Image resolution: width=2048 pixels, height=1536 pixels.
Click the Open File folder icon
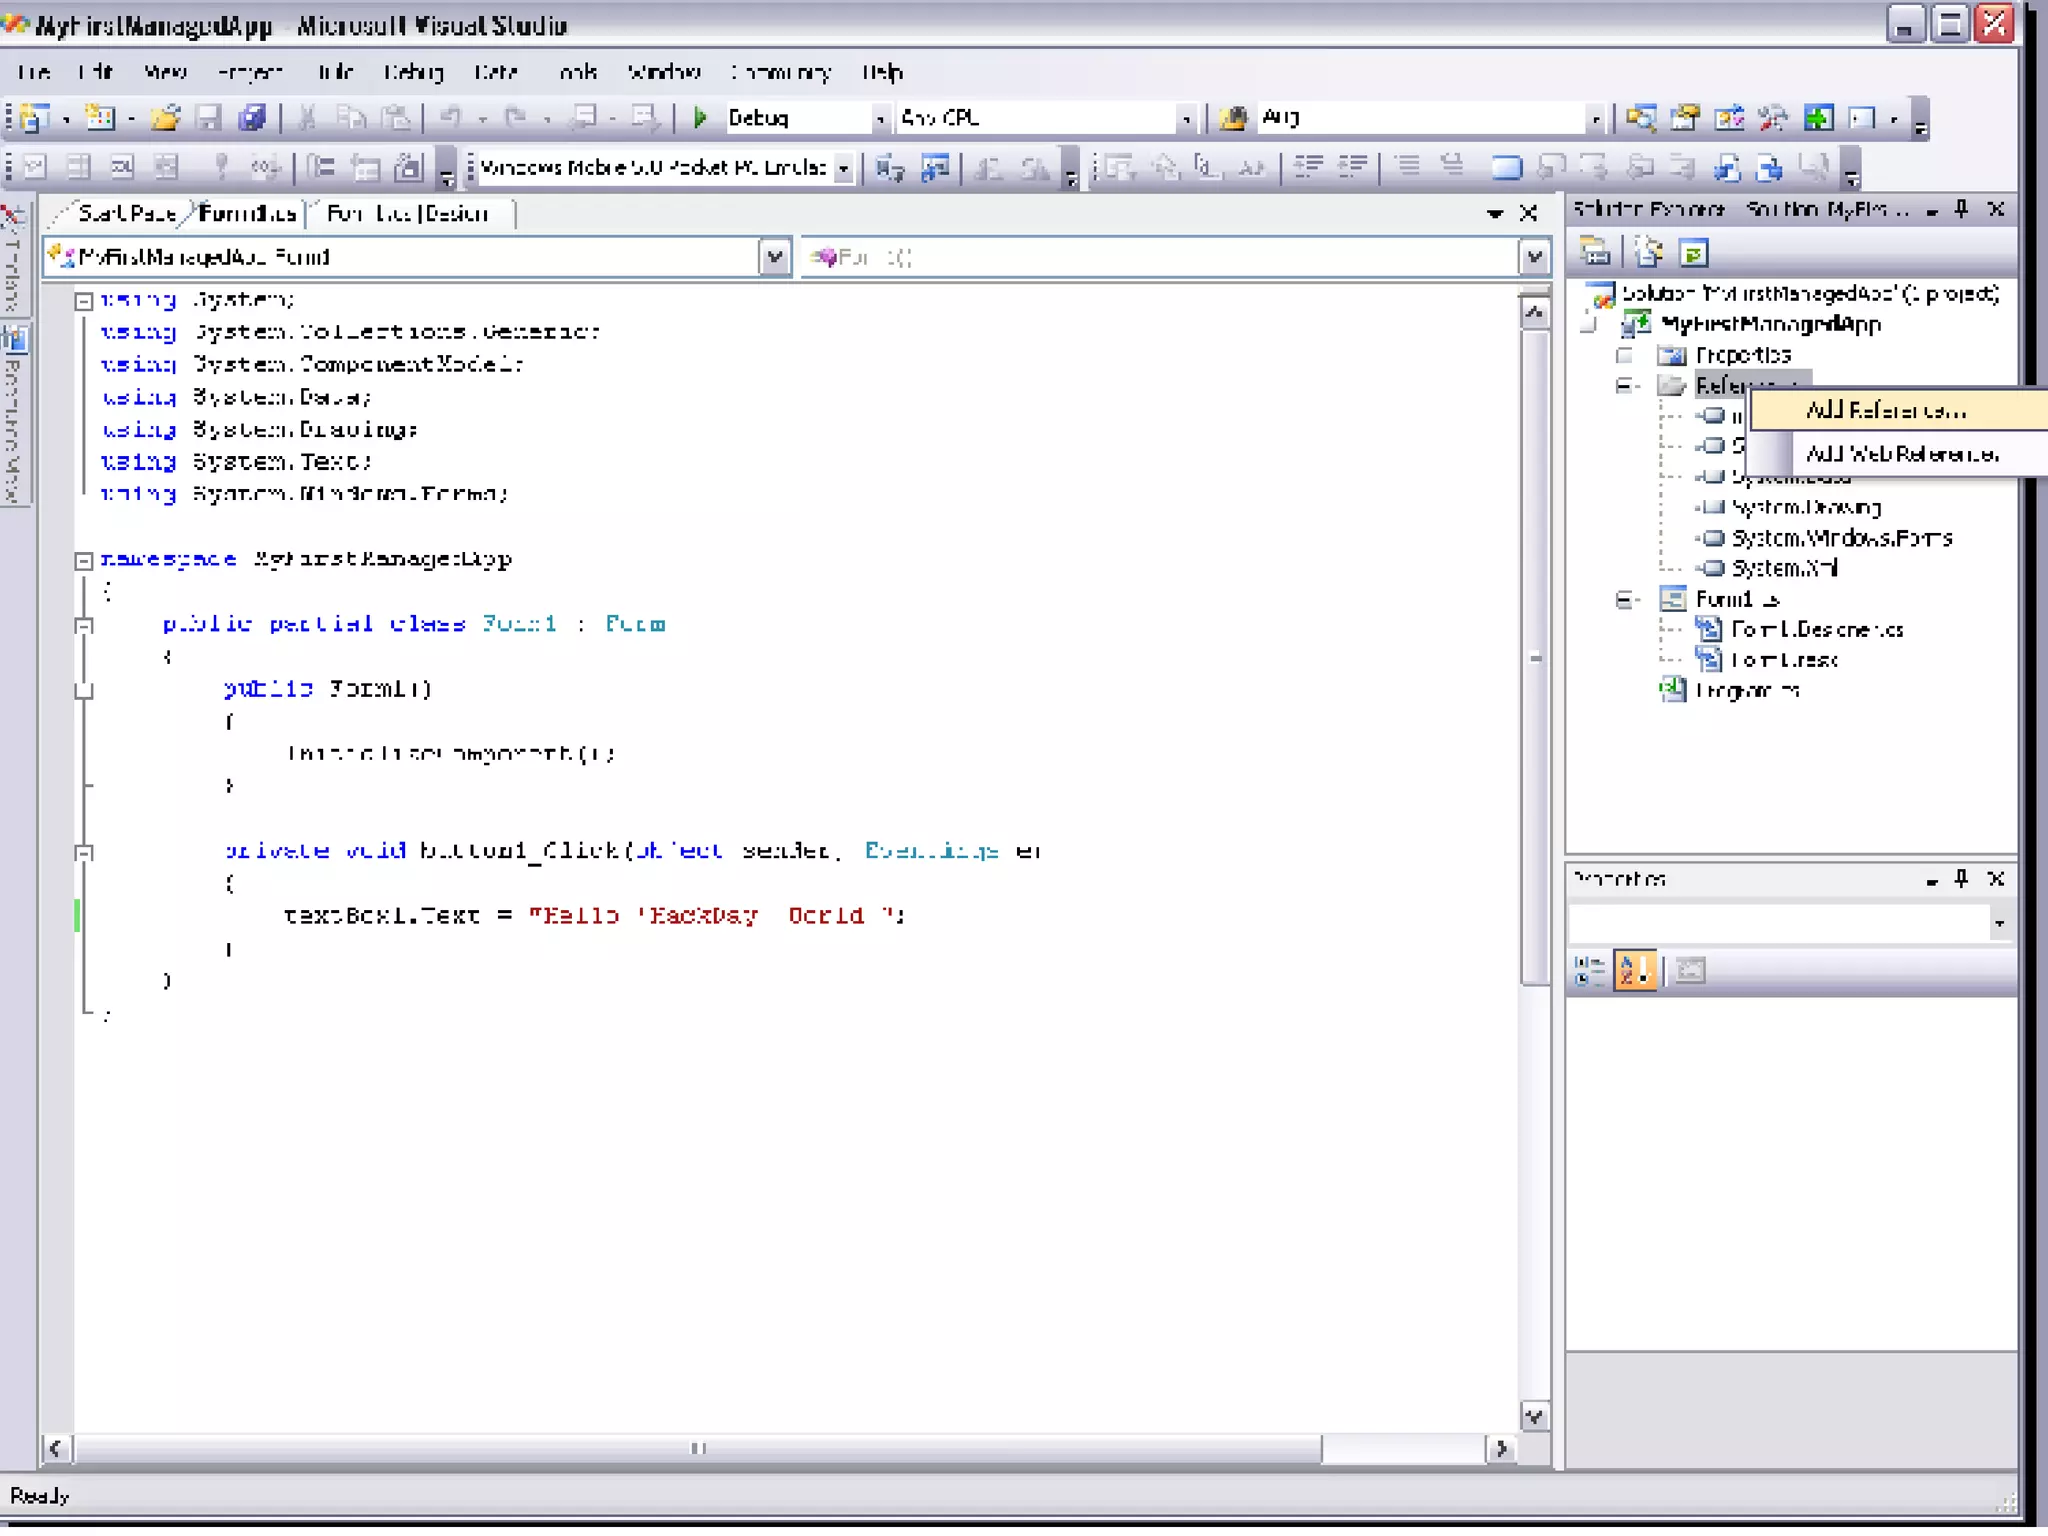pyautogui.click(x=165, y=118)
